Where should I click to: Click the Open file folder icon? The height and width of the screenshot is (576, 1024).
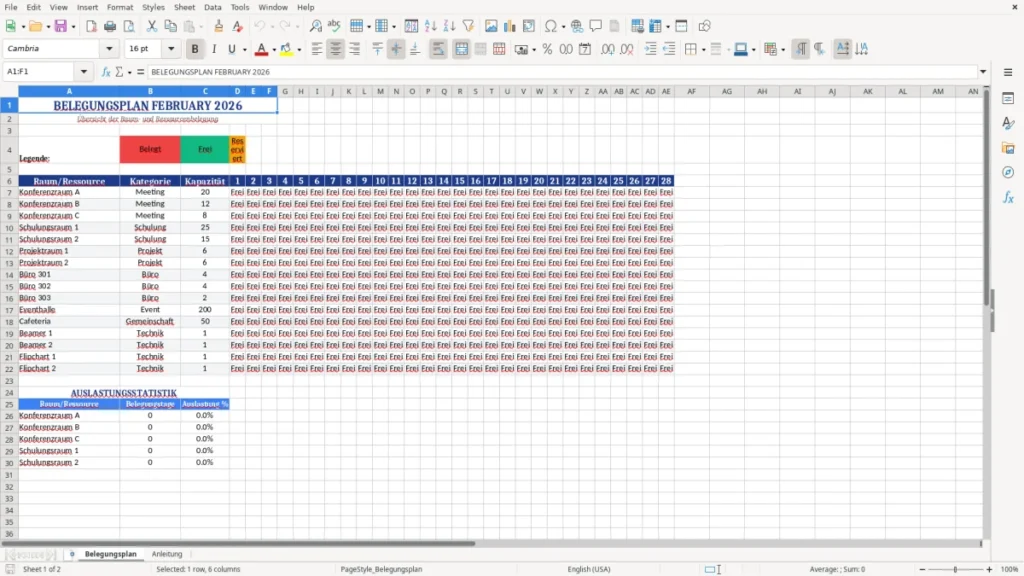coord(35,26)
